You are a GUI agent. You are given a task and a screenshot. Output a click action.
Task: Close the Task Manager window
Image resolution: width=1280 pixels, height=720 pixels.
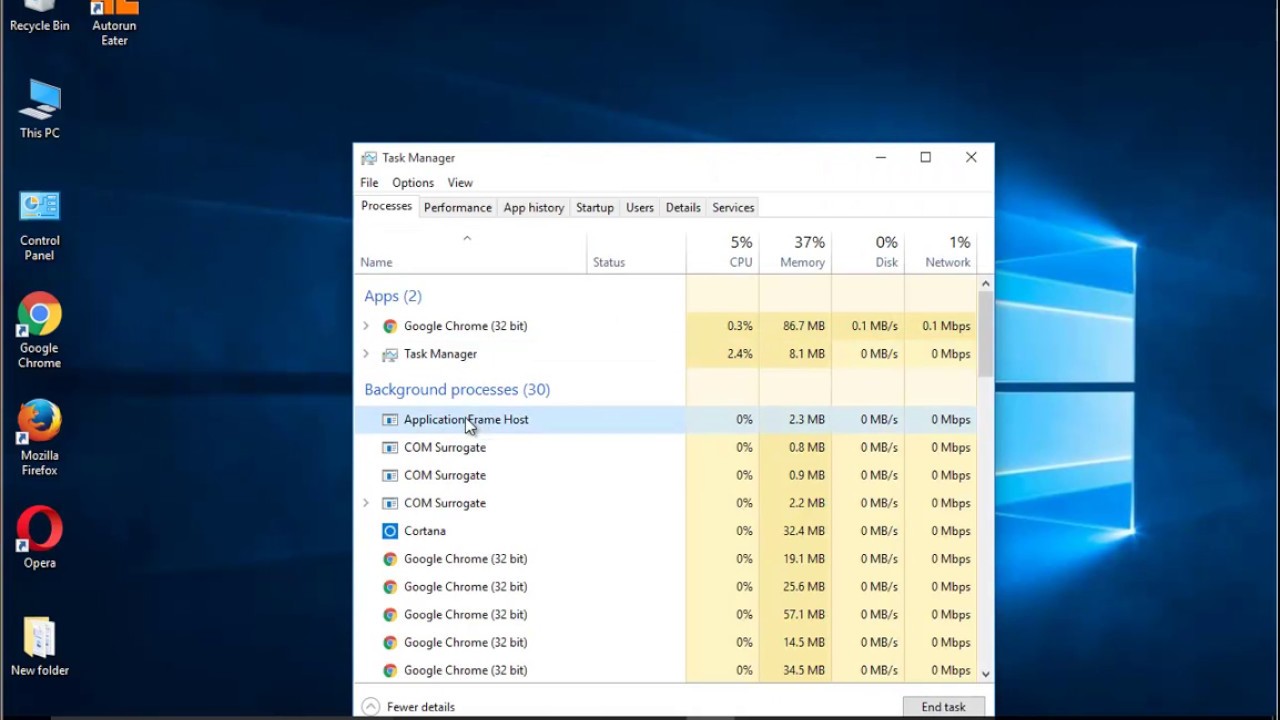pyautogui.click(x=971, y=158)
